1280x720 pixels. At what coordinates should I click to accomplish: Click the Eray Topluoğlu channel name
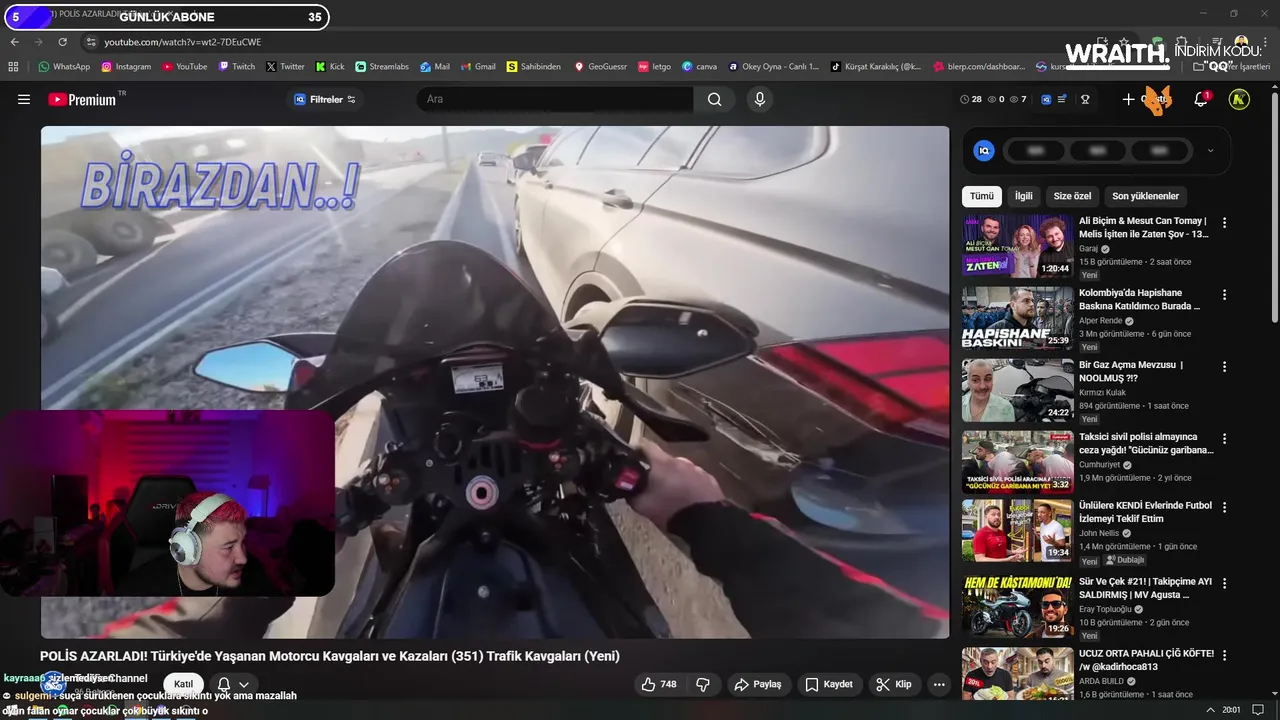coord(1104,609)
